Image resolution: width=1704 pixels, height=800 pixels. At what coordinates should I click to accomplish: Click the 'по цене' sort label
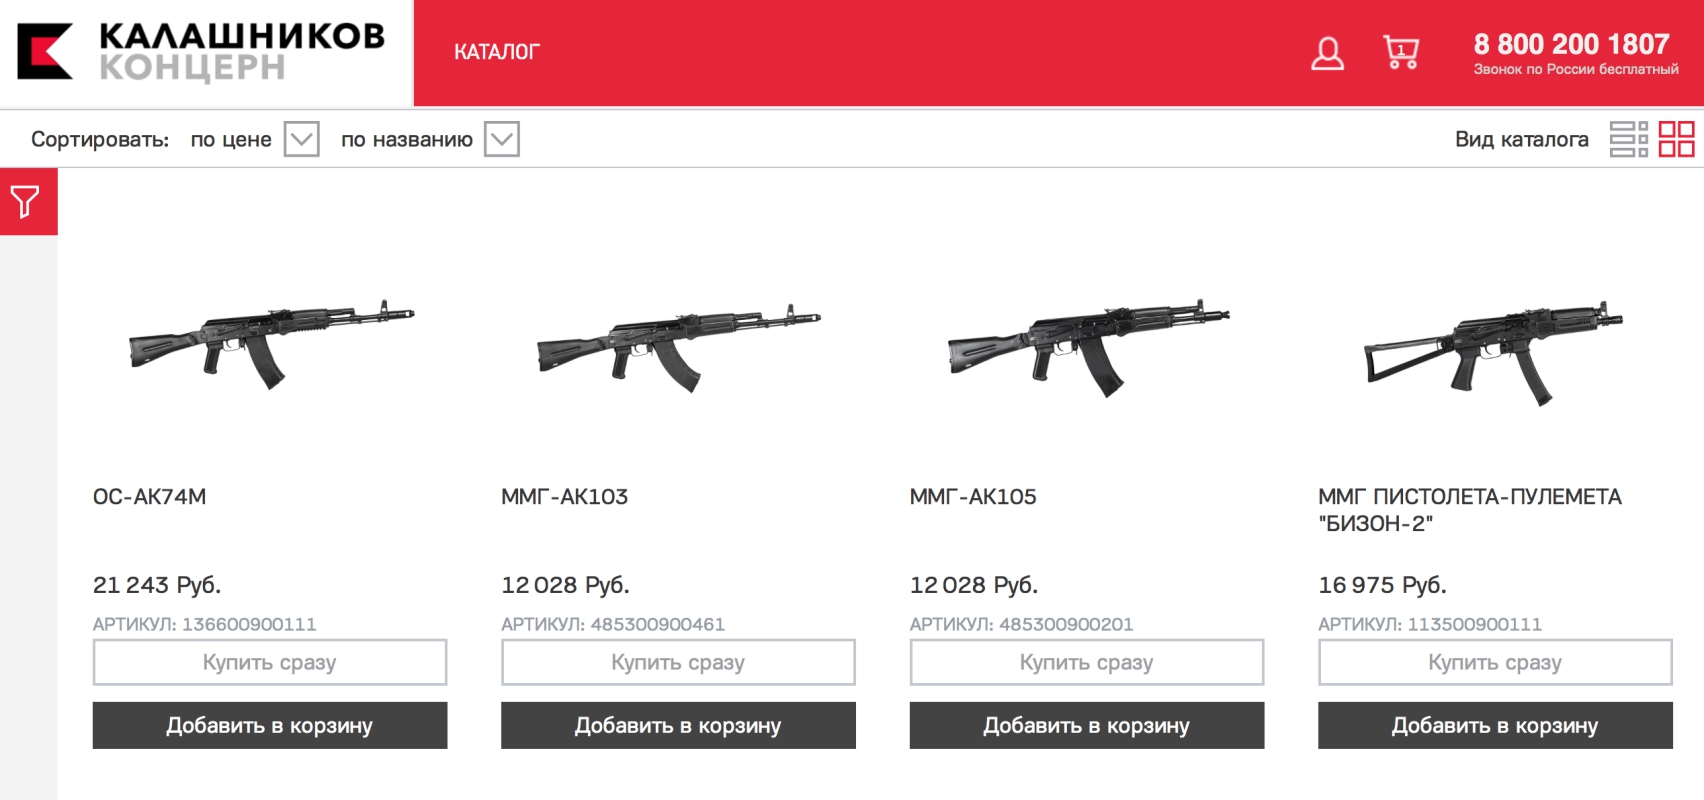231,139
